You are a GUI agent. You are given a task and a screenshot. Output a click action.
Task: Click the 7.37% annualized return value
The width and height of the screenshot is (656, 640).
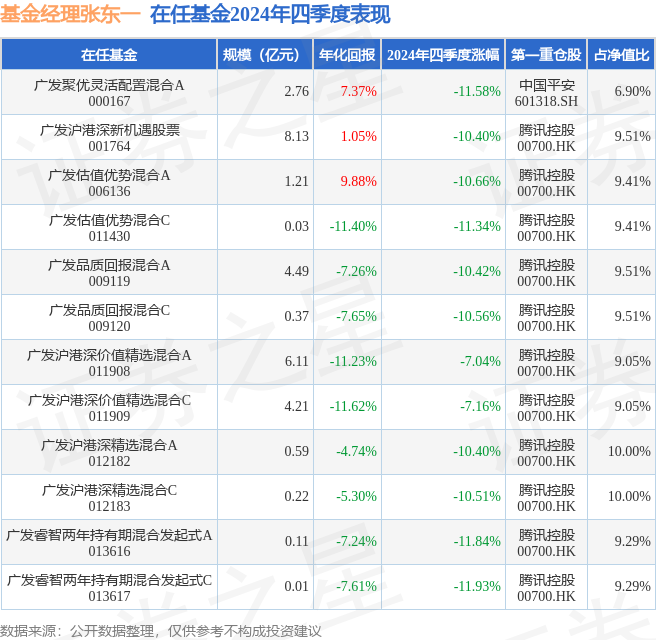coord(359,91)
